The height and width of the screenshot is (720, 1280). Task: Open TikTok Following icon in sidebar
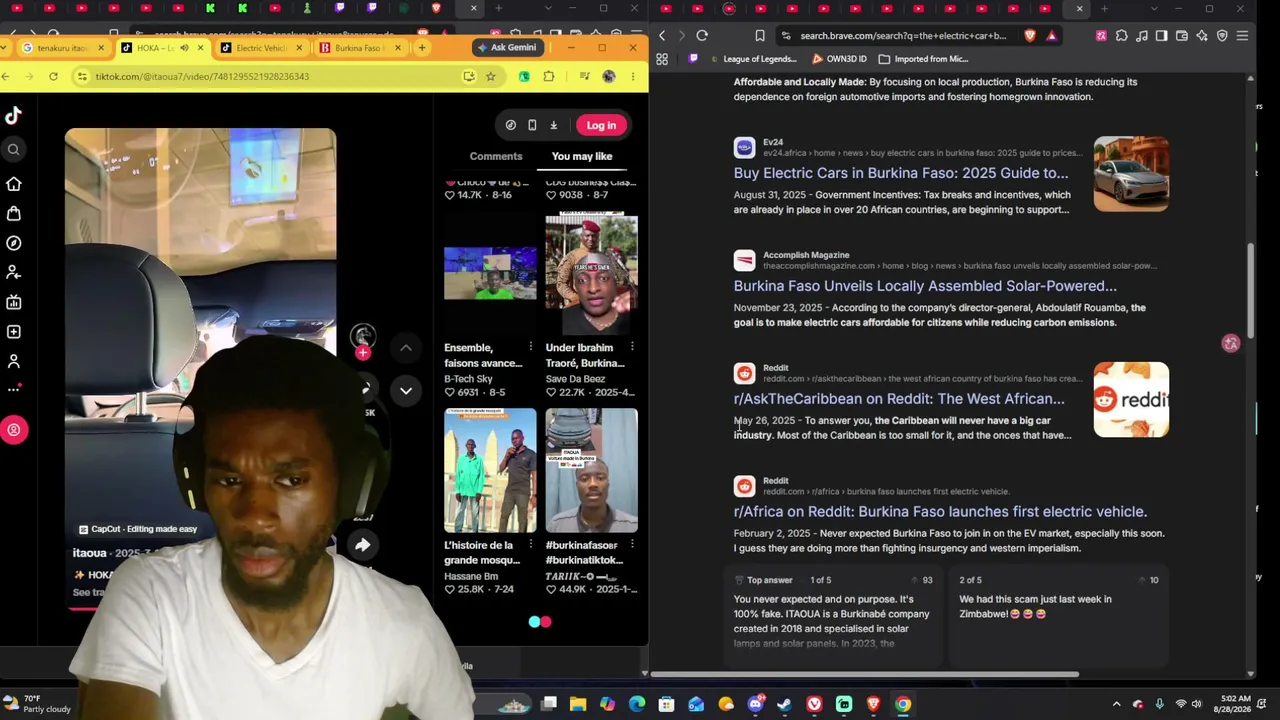pos(14,272)
